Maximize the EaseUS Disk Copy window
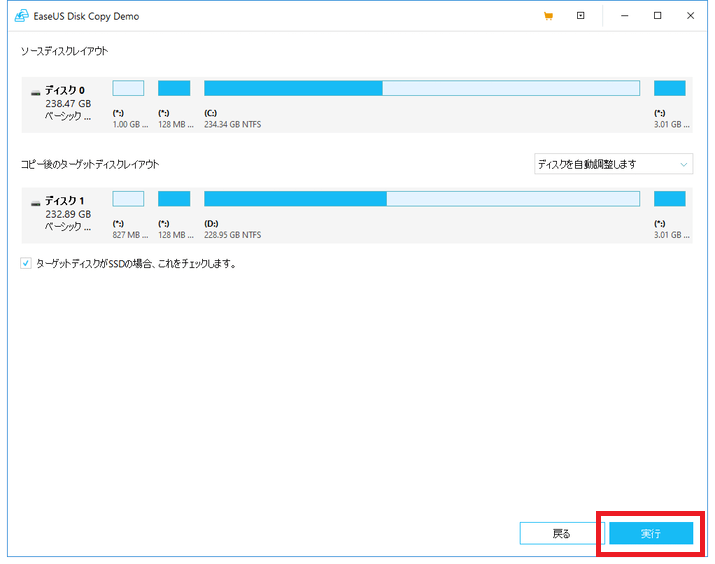 tap(657, 16)
